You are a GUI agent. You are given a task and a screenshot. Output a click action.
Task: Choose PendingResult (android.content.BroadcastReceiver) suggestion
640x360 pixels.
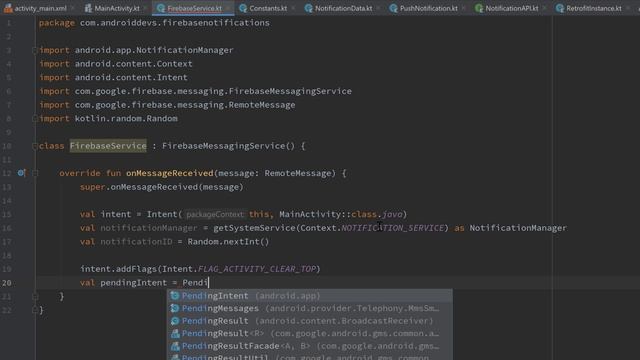(309, 321)
